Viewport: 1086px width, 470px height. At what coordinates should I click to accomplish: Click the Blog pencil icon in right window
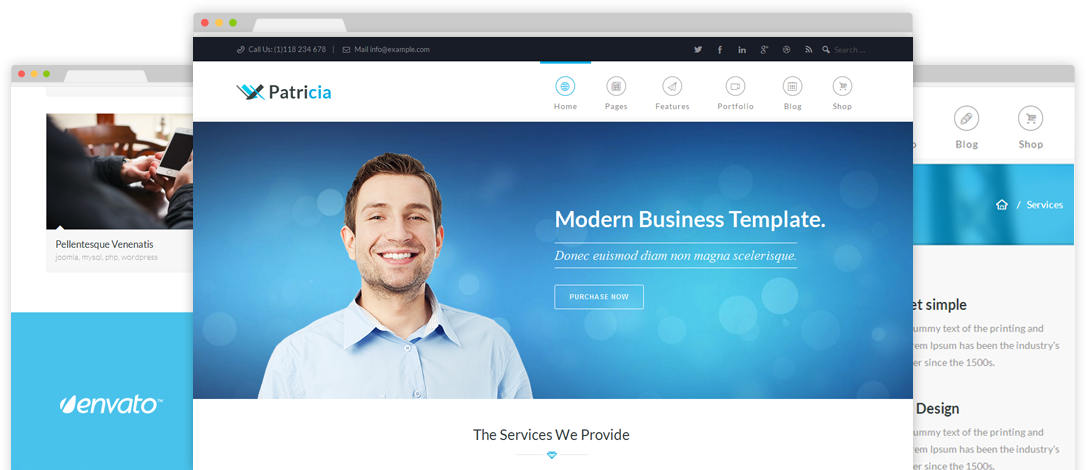tap(966, 118)
